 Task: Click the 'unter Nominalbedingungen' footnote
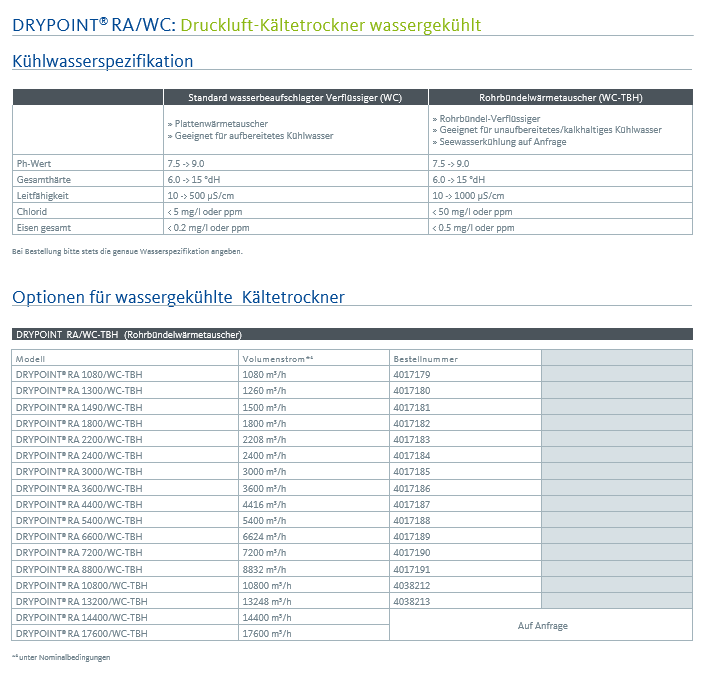(62, 657)
